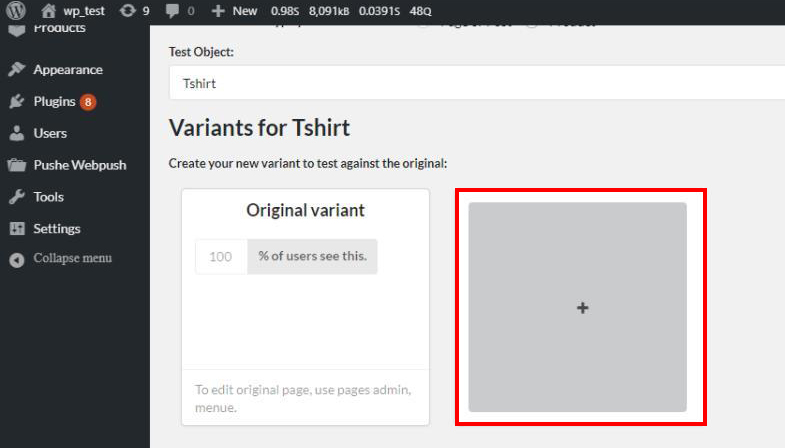785x448 pixels.
Task: Open the Users menu
Action: (50, 133)
